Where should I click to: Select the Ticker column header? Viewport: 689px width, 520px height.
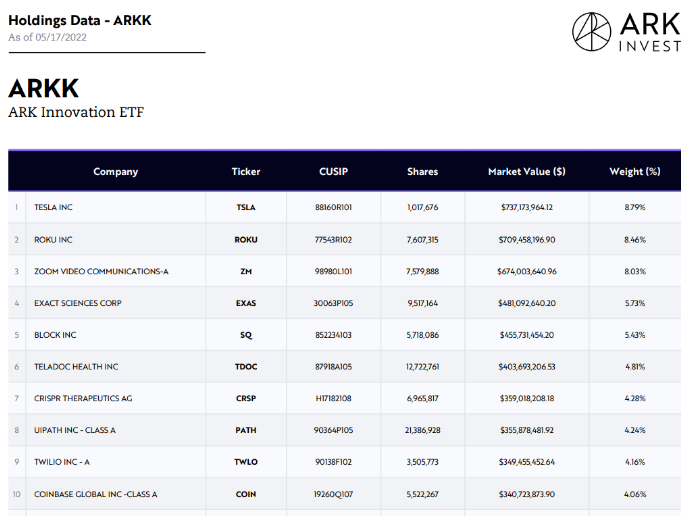click(x=246, y=172)
